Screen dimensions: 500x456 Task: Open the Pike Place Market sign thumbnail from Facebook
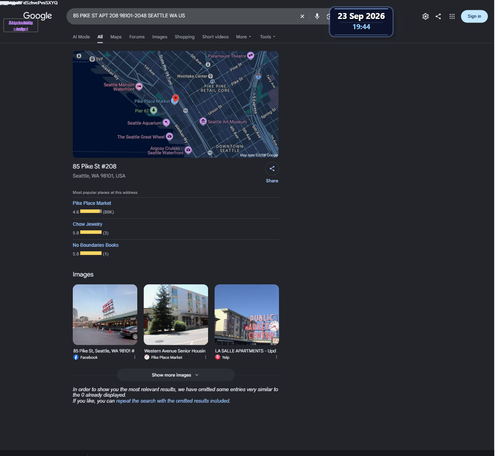point(105,314)
